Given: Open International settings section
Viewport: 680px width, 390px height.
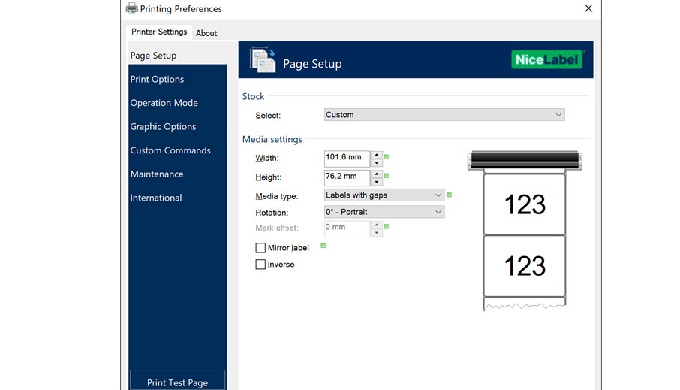Looking at the screenshot, I should point(177,198).
